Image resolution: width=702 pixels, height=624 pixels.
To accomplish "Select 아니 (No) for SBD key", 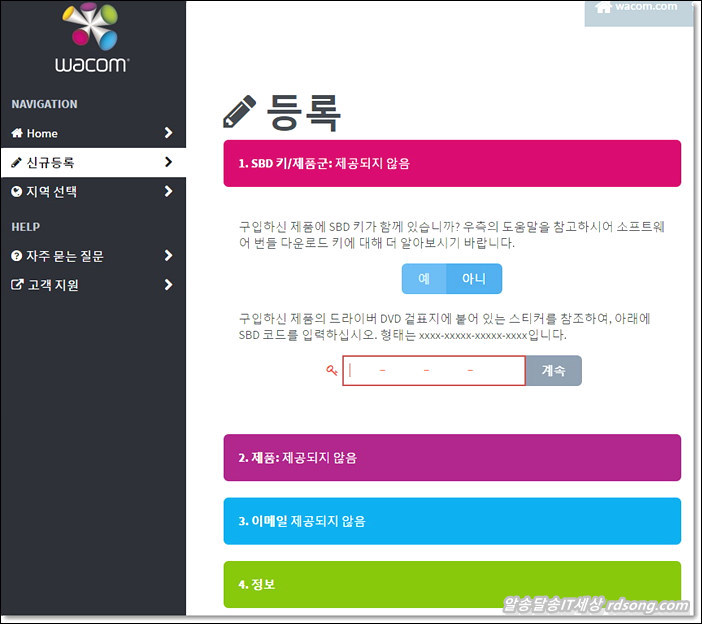I will (x=473, y=279).
